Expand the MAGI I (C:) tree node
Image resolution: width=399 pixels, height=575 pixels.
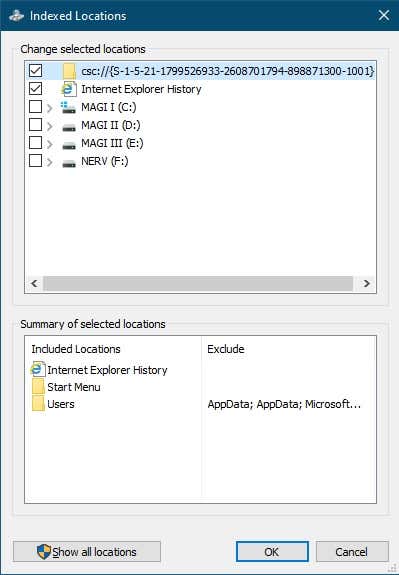50,108
